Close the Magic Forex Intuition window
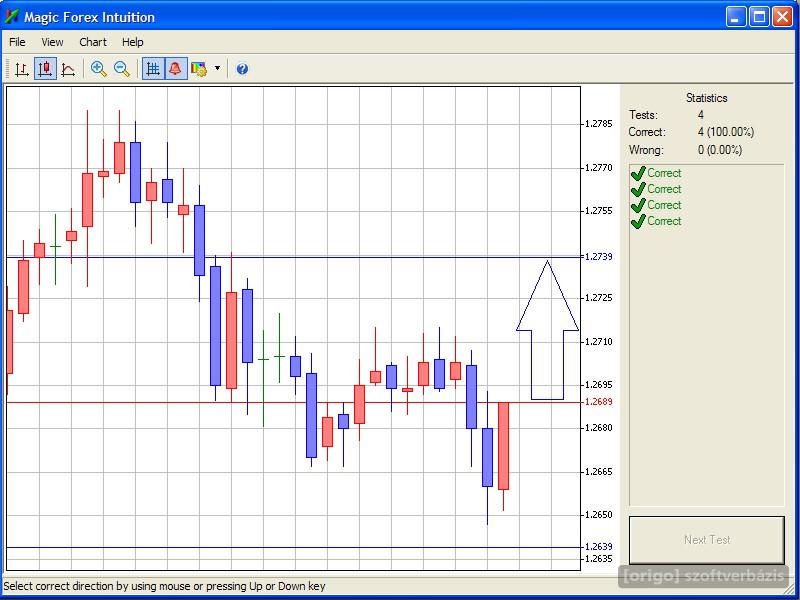Screen dimensions: 800x600 pos(782,17)
